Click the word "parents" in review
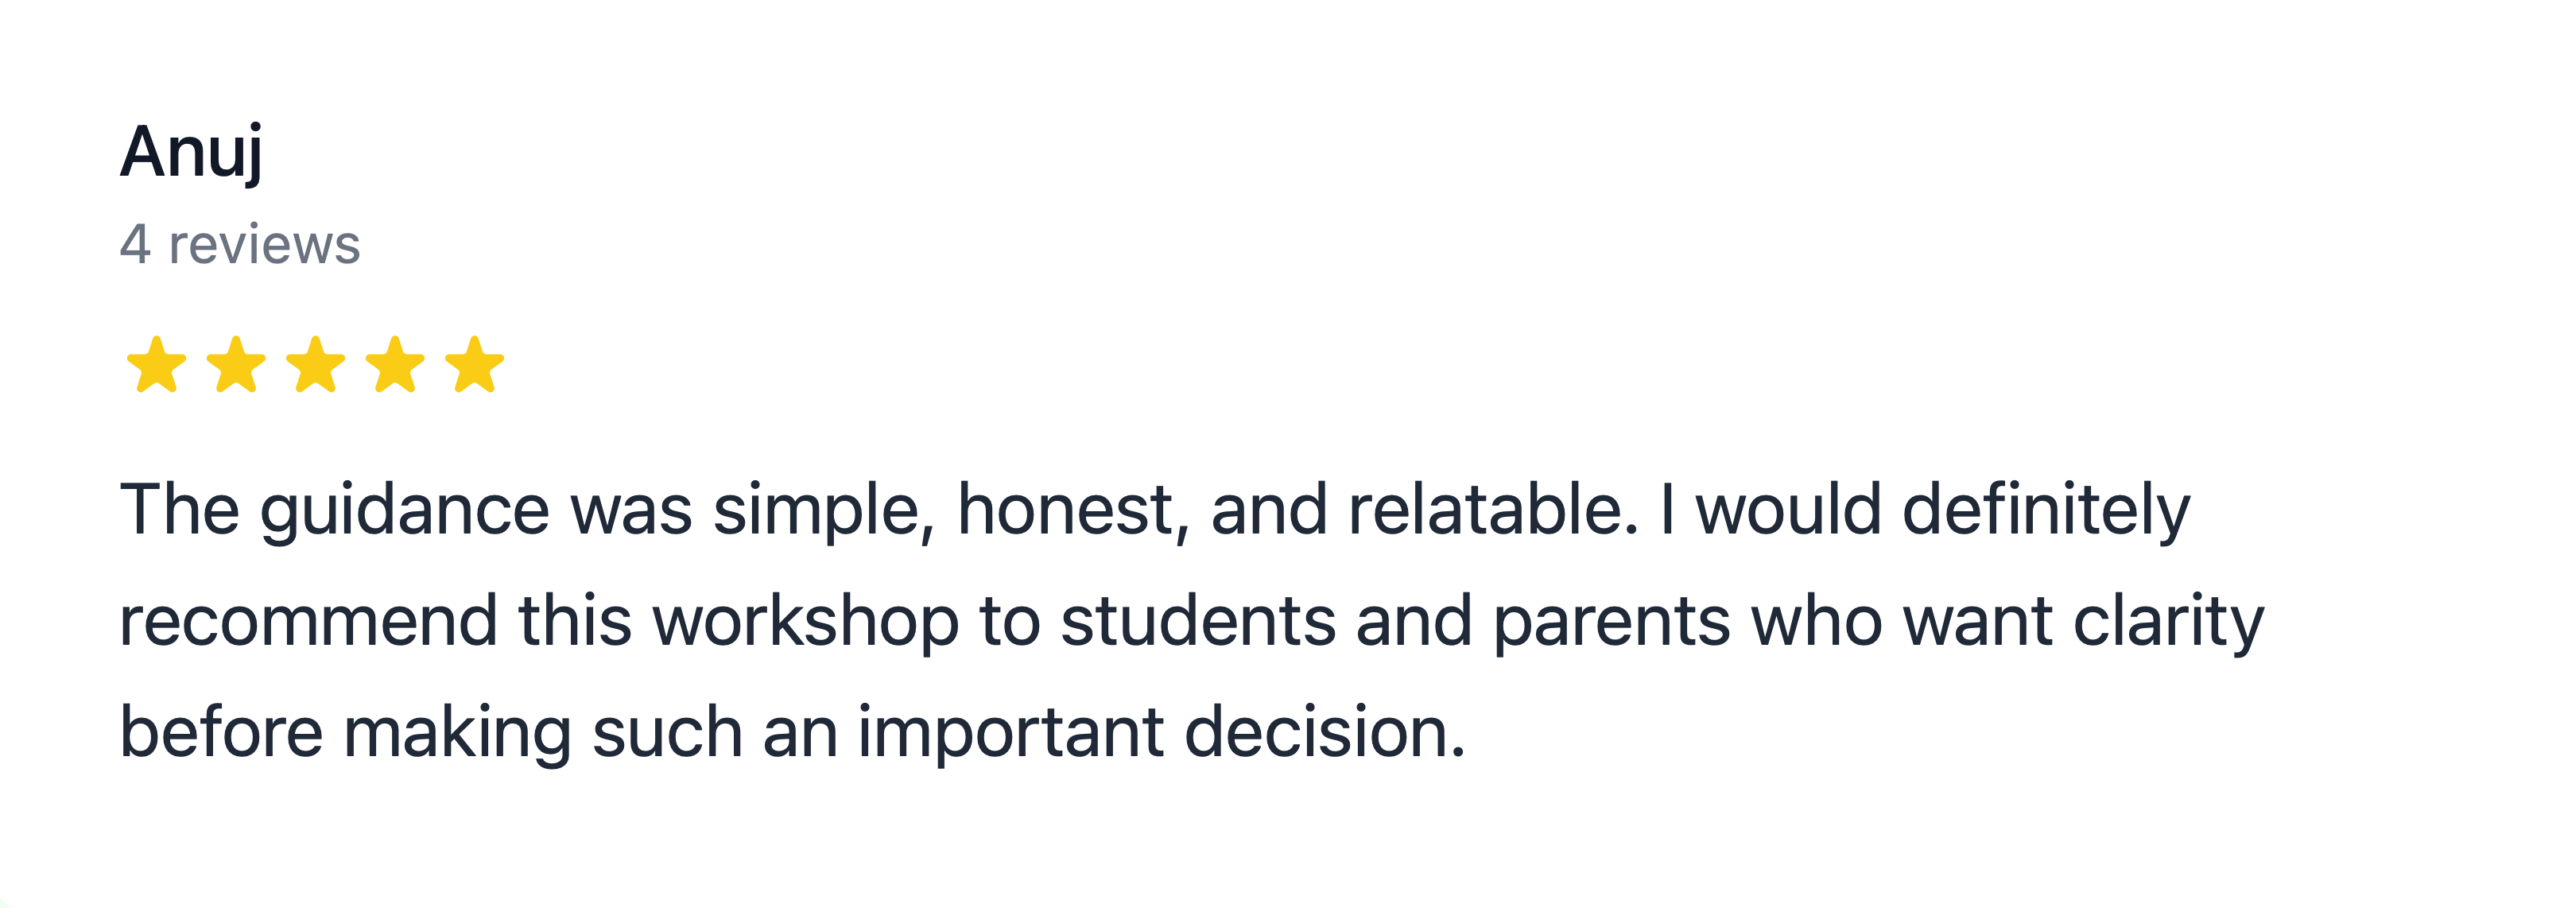The height and width of the screenshot is (908, 2560). click(x=1611, y=622)
